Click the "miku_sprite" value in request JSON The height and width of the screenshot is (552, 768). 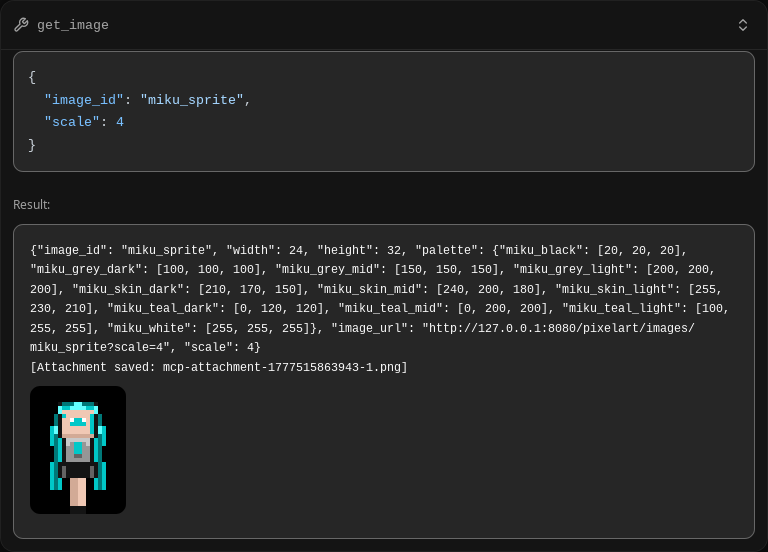192,100
